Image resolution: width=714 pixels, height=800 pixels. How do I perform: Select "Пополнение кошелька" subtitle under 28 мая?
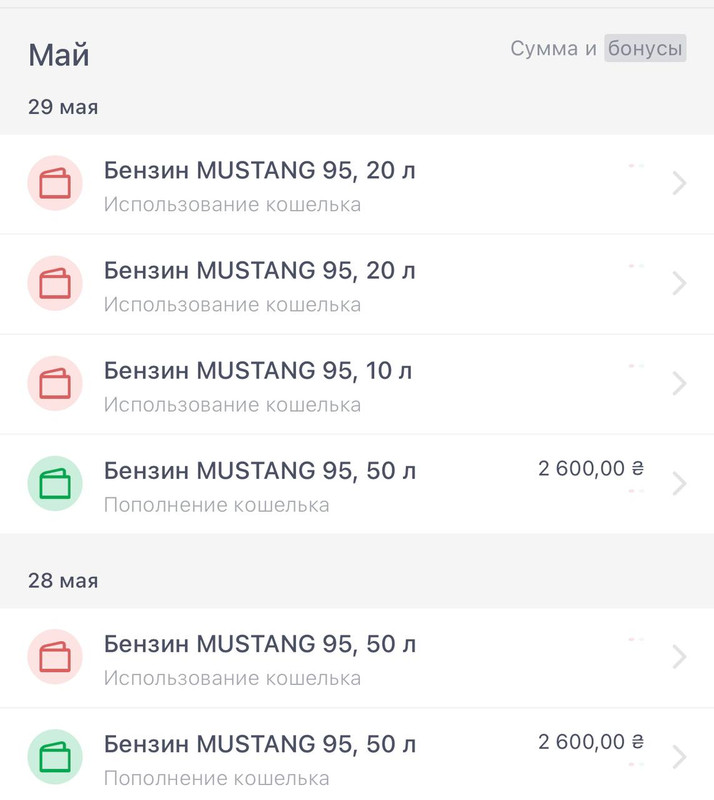tap(216, 778)
